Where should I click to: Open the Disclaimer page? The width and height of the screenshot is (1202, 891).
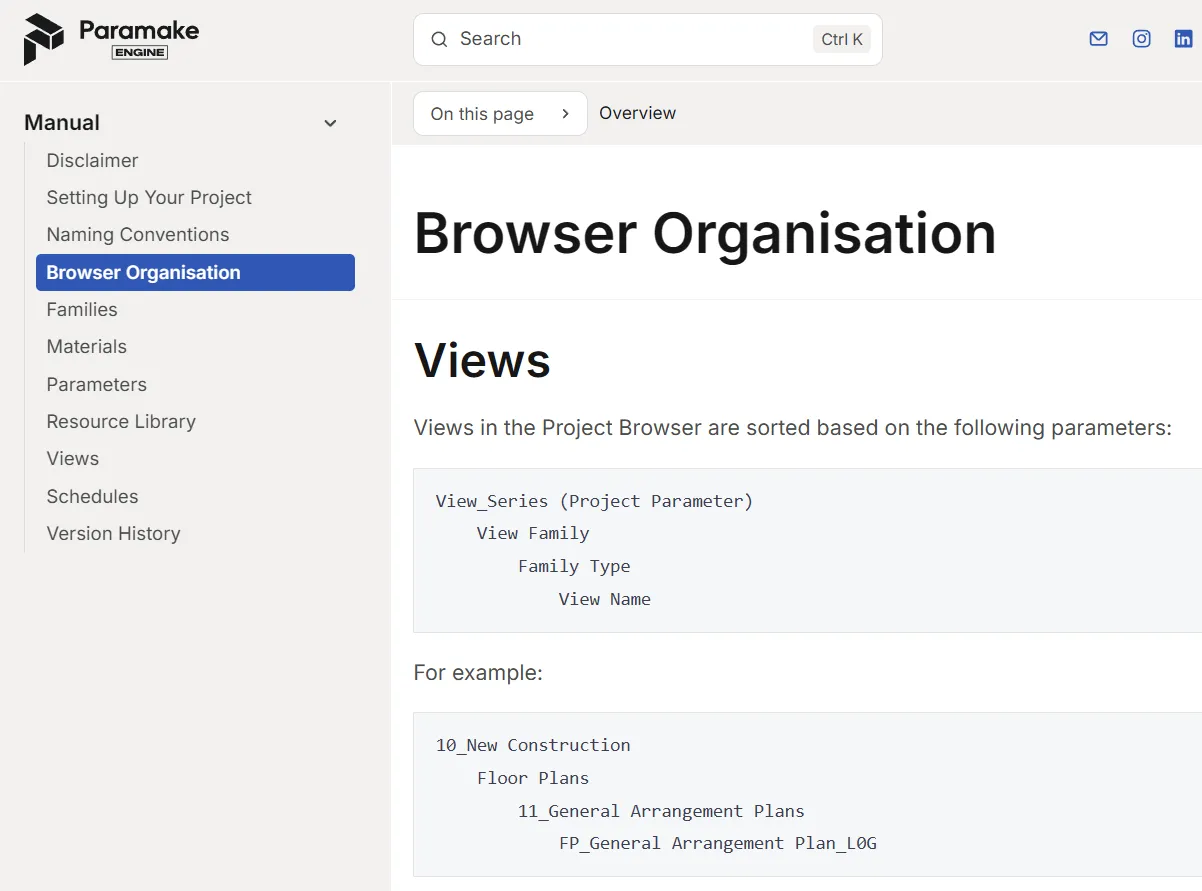point(92,160)
